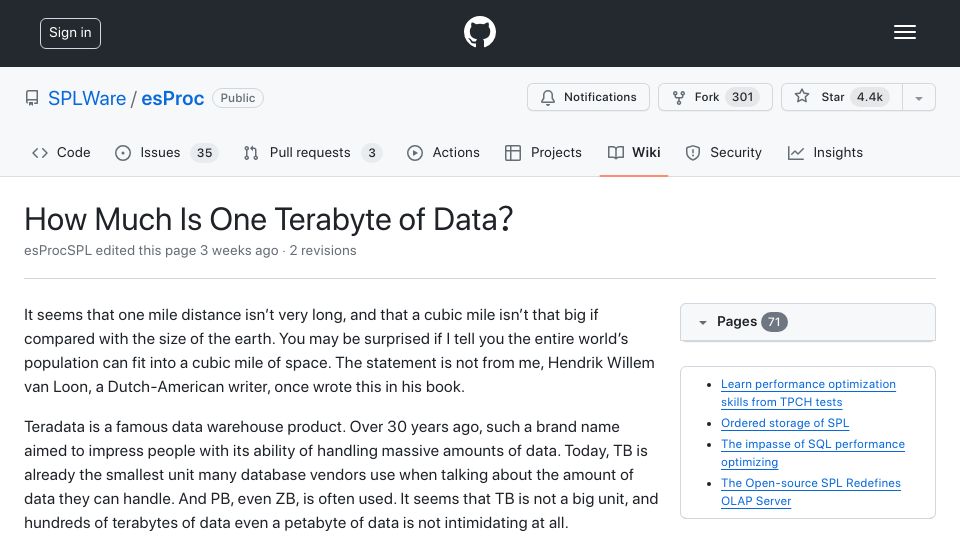960x540 pixels.
Task: Click the Insights graph icon
Action: [x=795, y=152]
